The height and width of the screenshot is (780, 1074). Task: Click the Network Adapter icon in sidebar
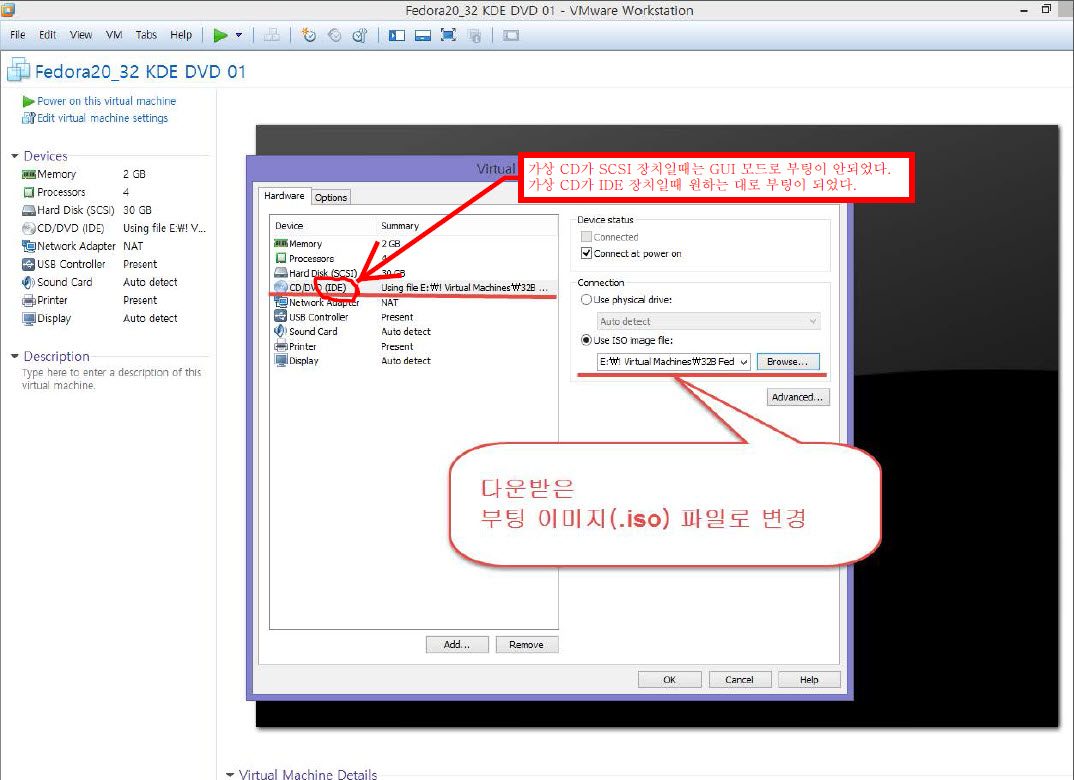28,246
